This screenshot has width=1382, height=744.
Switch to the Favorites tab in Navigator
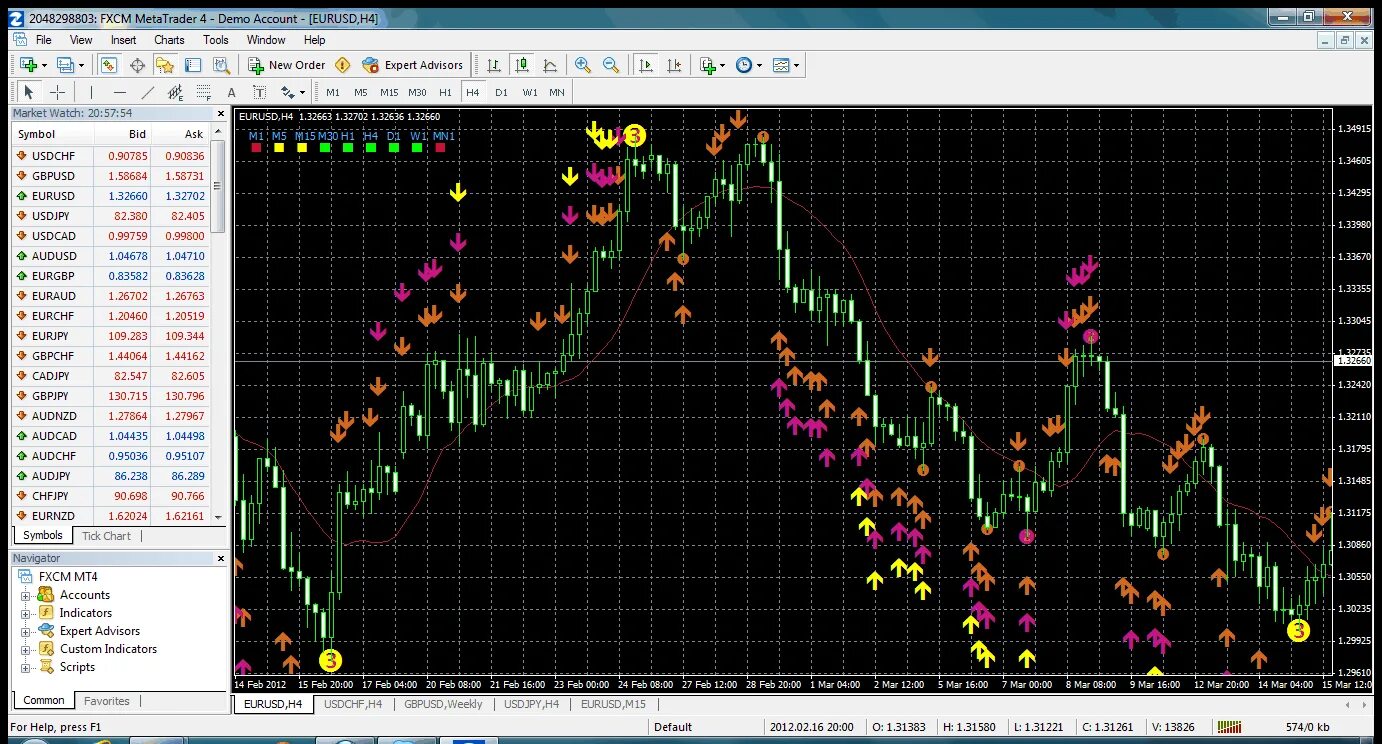[106, 701]
